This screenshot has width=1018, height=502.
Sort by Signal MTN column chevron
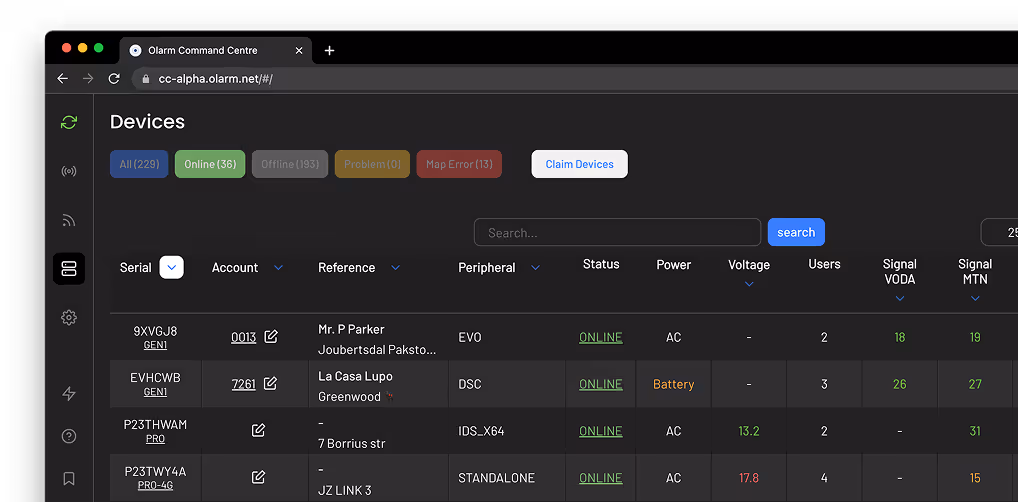pyautogui.click(x=975, y=299)
